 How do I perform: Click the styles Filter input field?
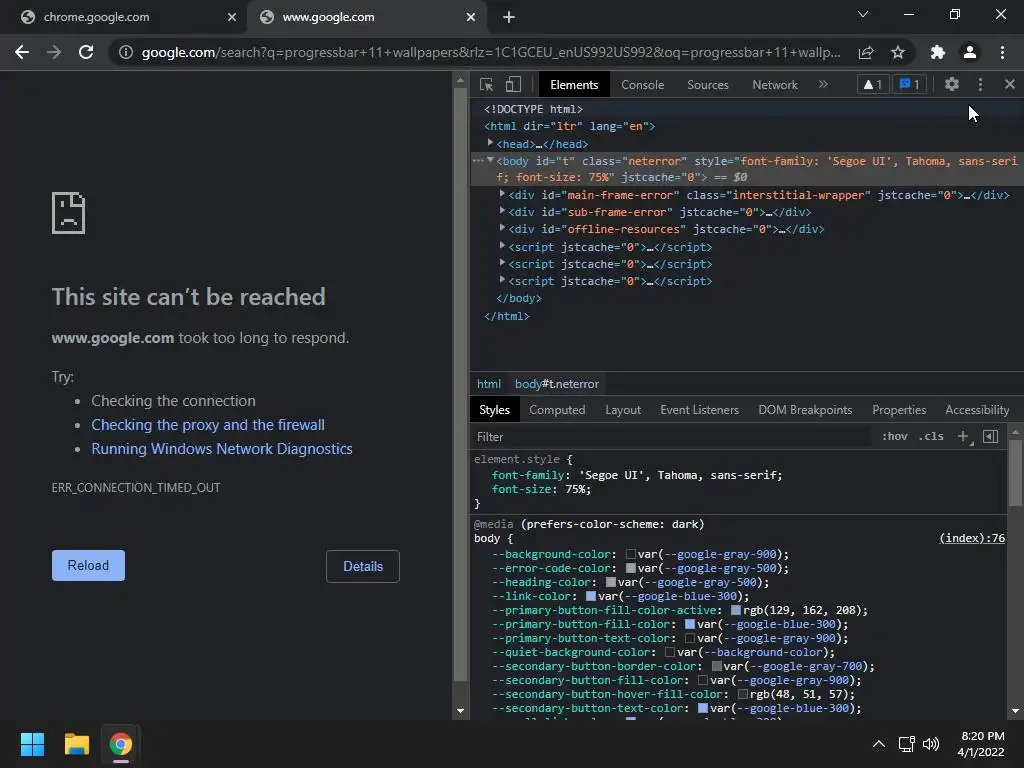click(x=673, y=436)
